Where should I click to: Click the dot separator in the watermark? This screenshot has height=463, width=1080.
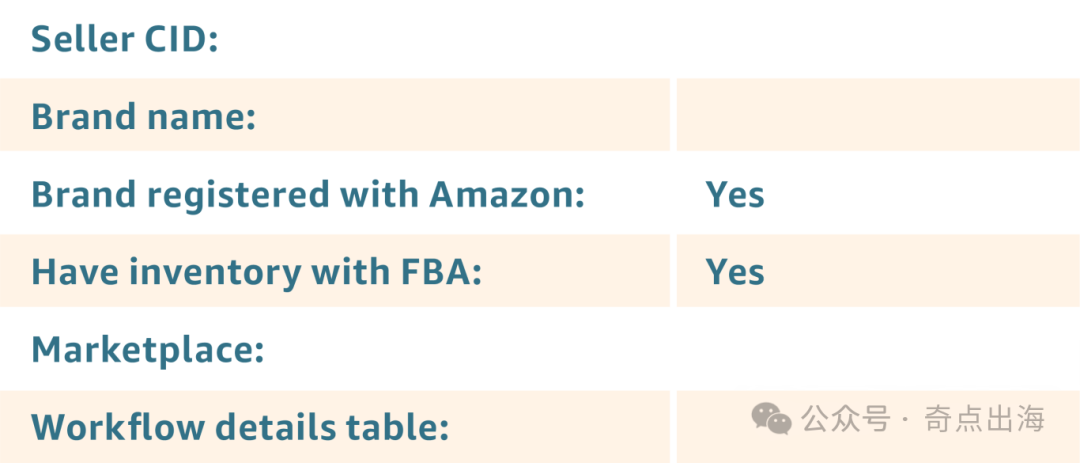coord(906,420)
